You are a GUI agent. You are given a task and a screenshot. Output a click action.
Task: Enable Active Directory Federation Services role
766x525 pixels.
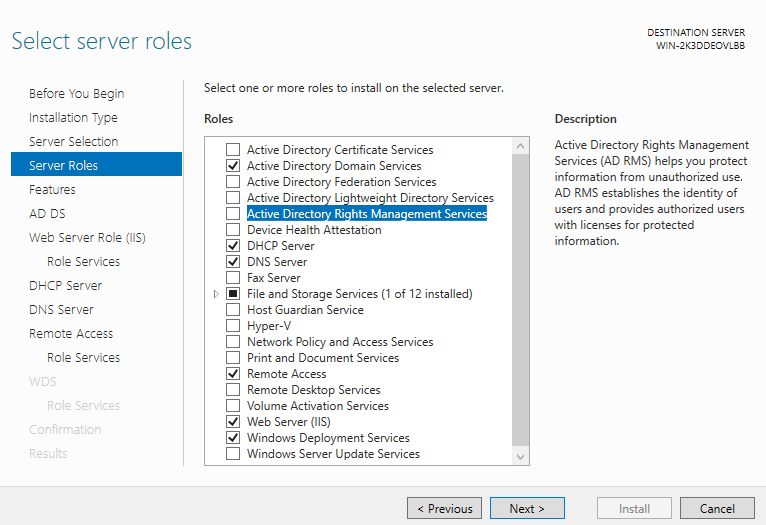(x=233, y=182)
